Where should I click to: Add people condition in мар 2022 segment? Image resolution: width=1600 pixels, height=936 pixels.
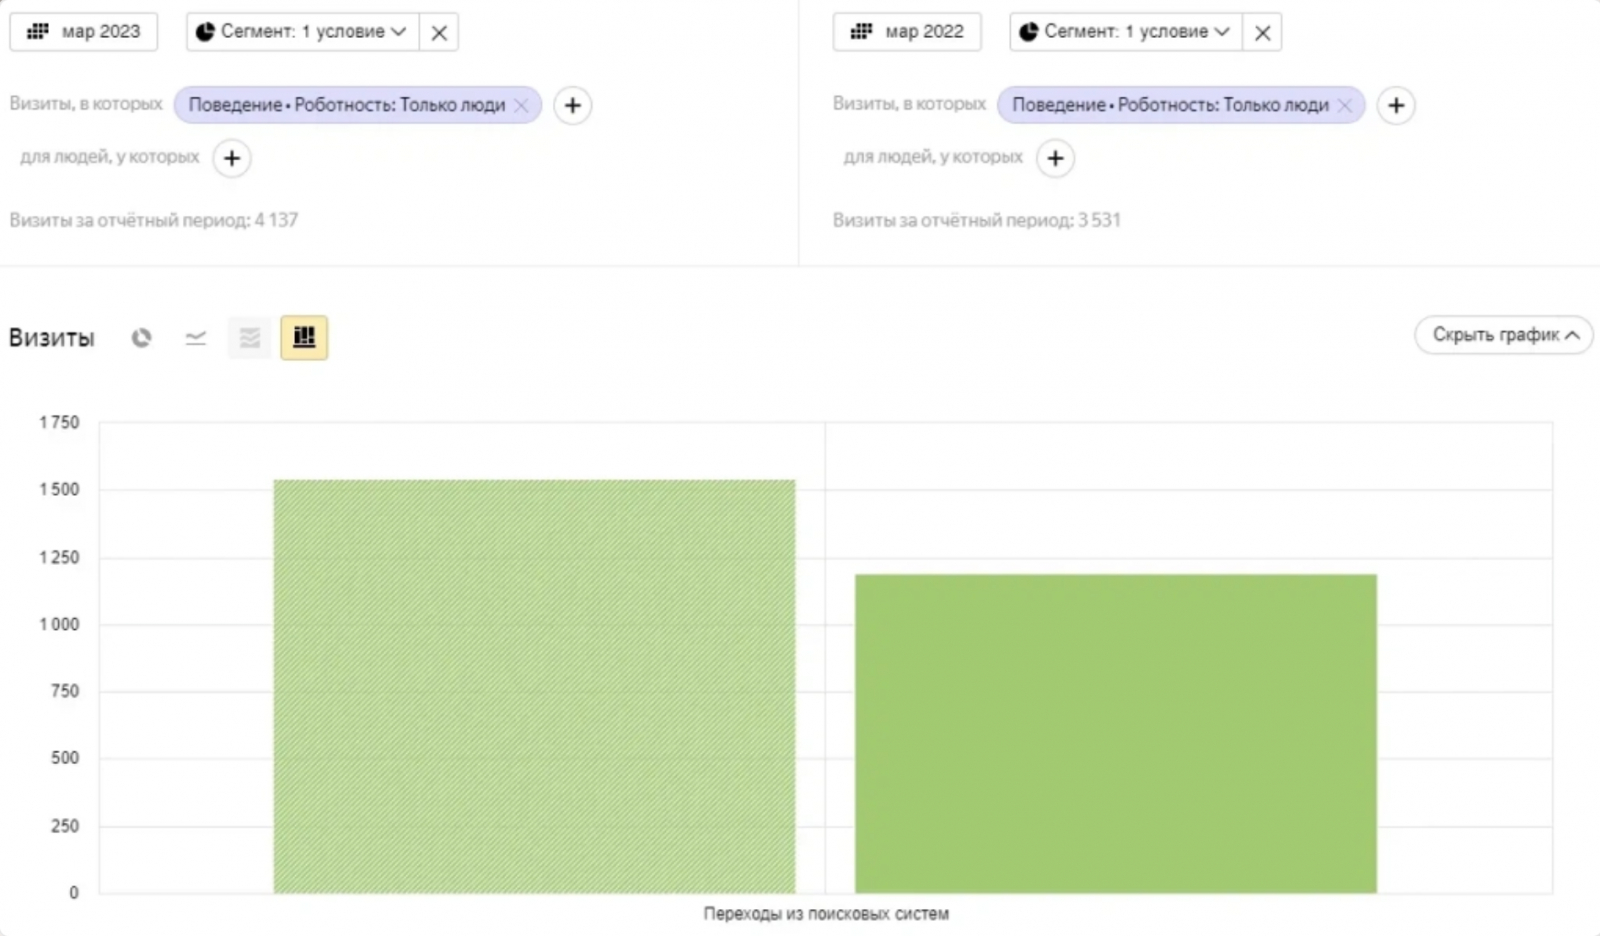tap(1055, 158)
